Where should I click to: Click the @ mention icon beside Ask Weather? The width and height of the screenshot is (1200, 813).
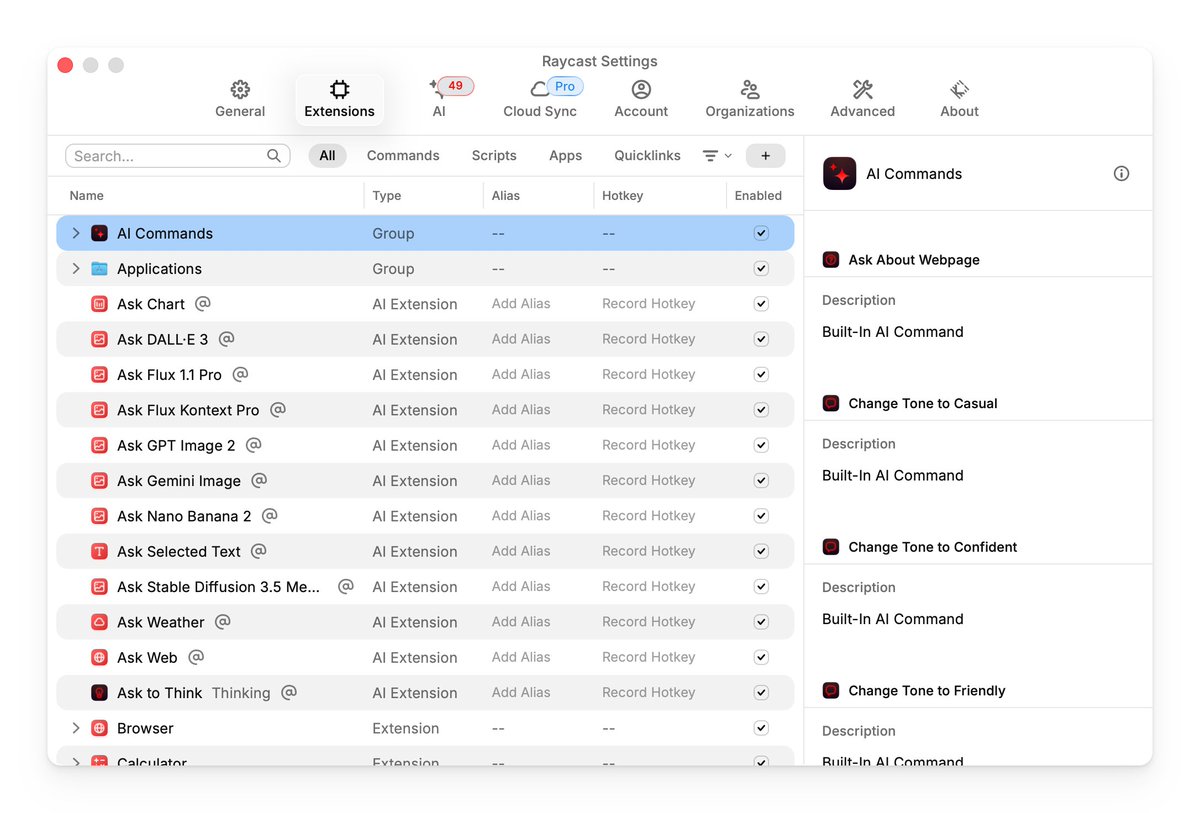click(x=222, y=621)
